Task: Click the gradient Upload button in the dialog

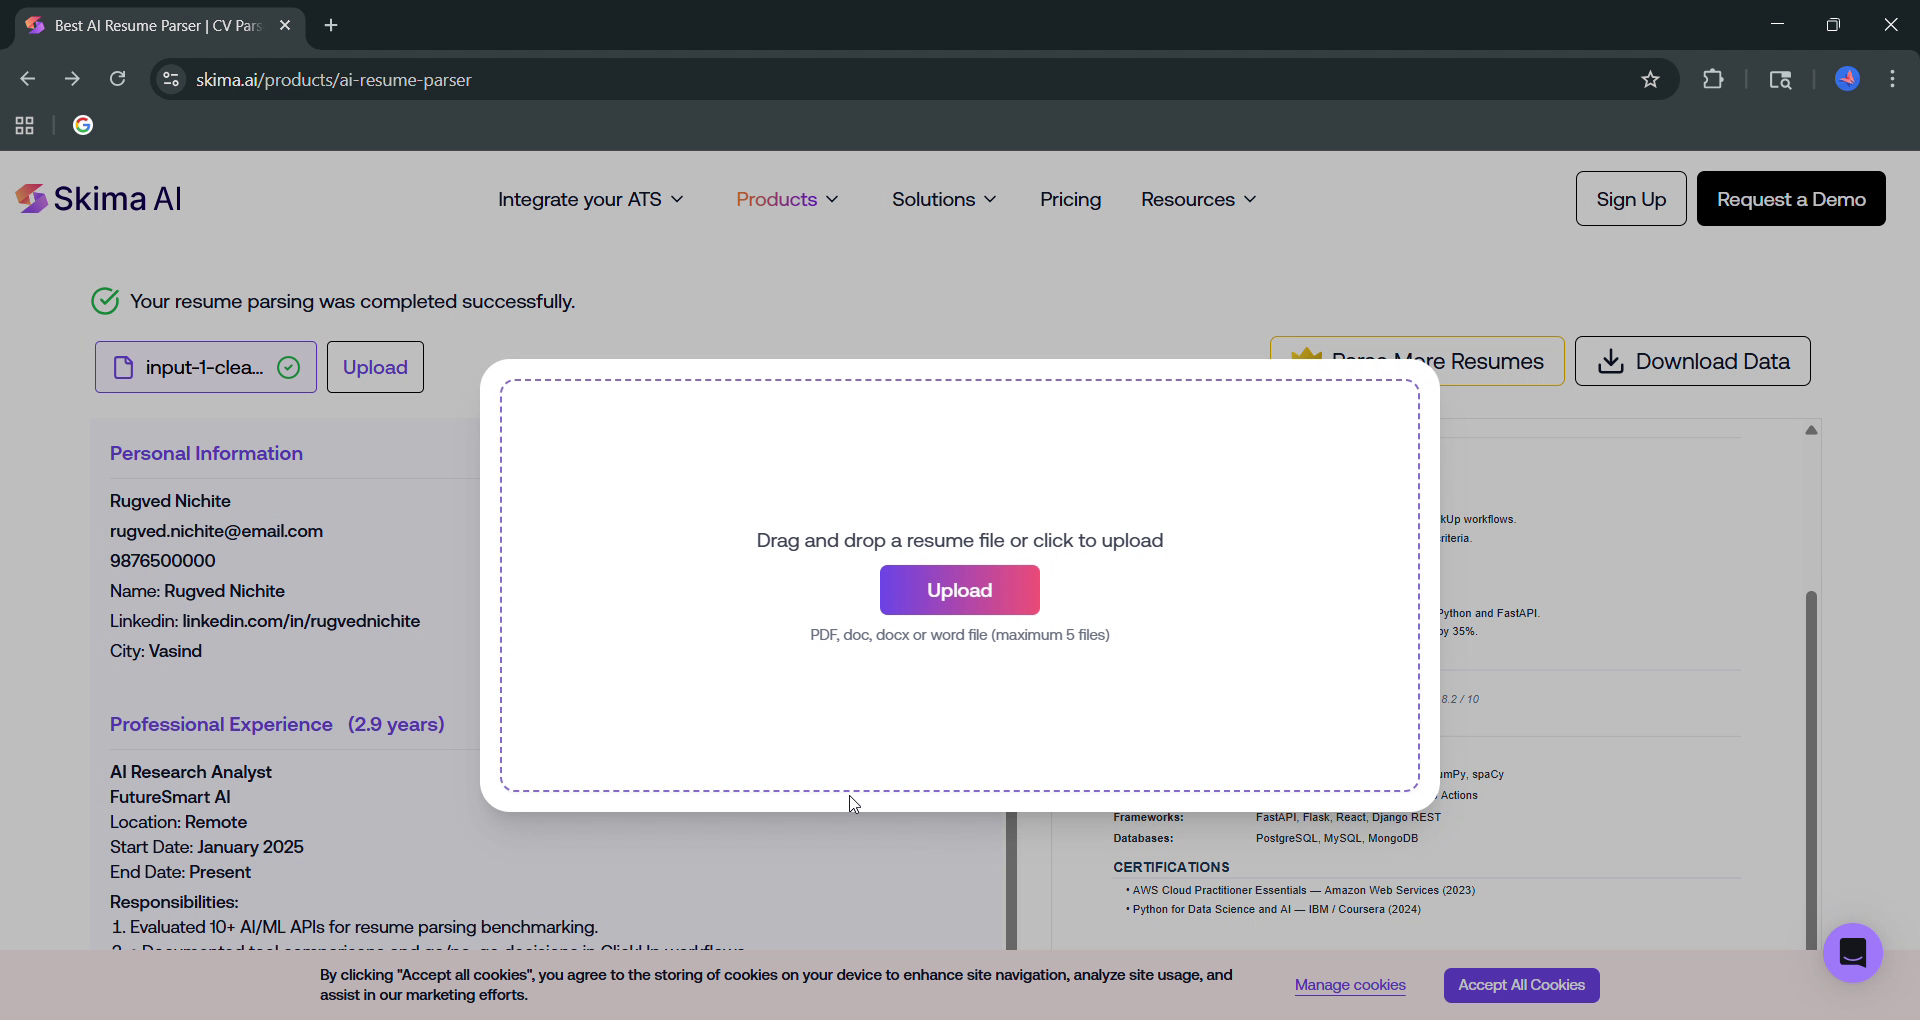Action: [x=959, y=590]
